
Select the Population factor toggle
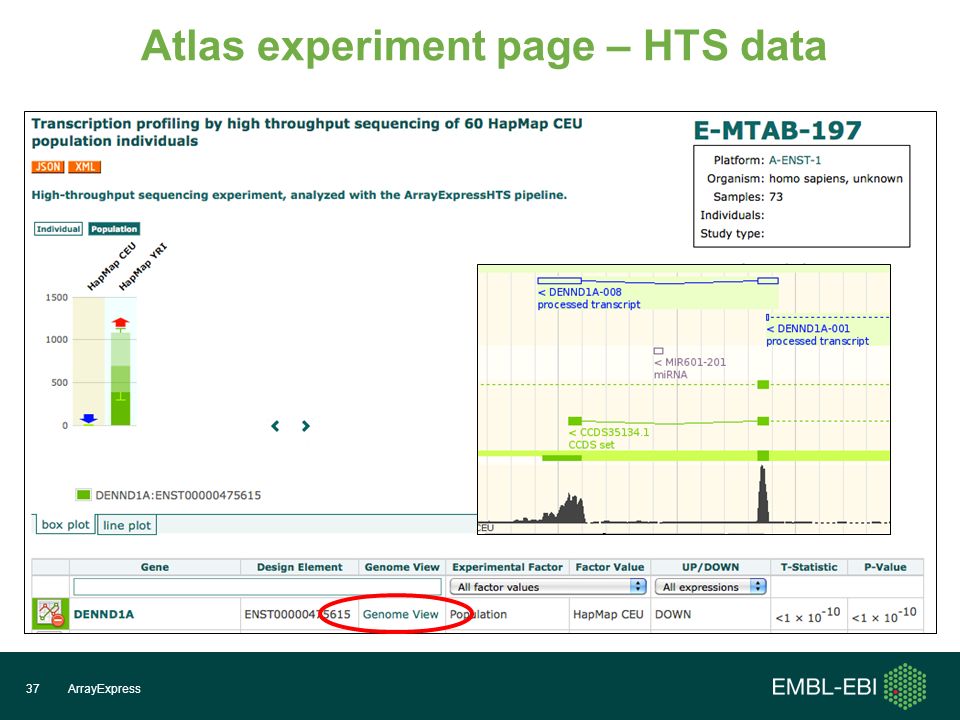coord(114,229)
